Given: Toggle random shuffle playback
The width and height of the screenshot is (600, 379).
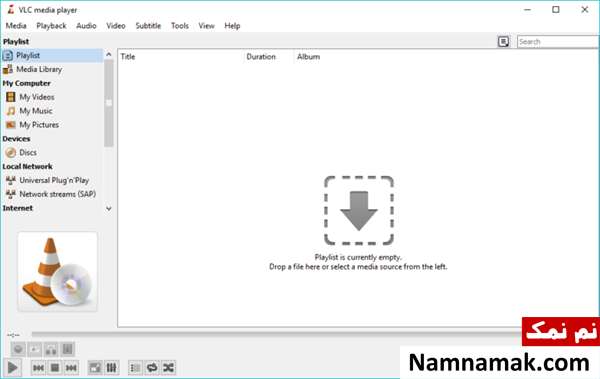Looking at the screenshot, I should (168, 368).
